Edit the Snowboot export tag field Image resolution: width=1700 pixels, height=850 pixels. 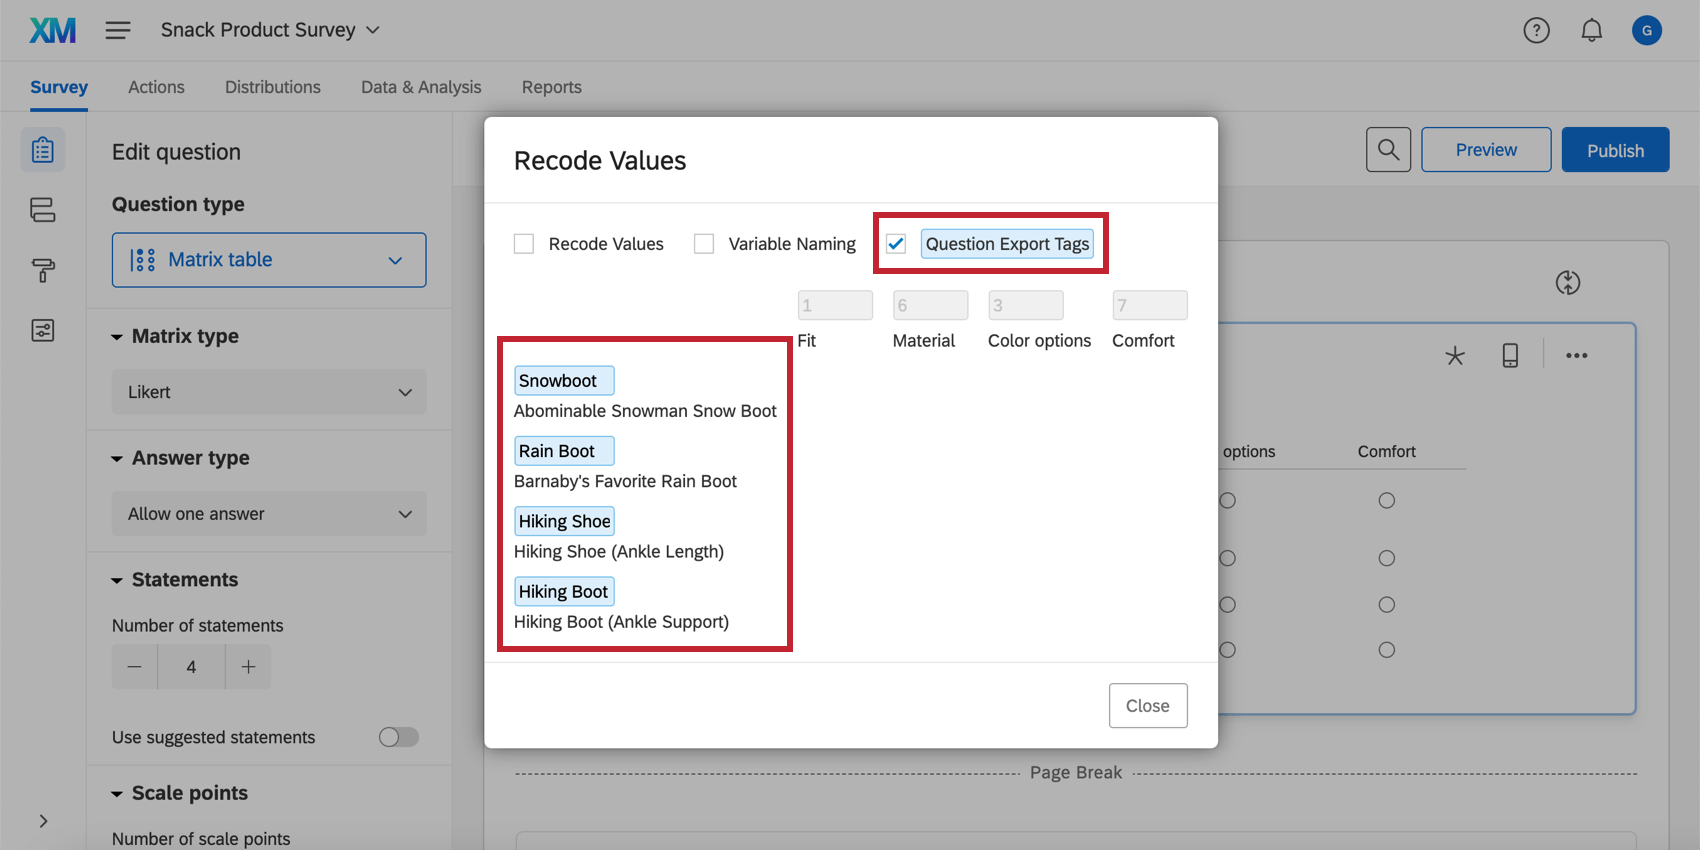[564, 381]
